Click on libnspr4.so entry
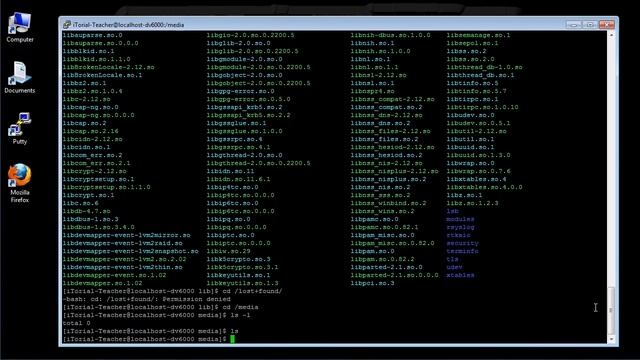This screenshot has width=640, height=360. [372, 91]
